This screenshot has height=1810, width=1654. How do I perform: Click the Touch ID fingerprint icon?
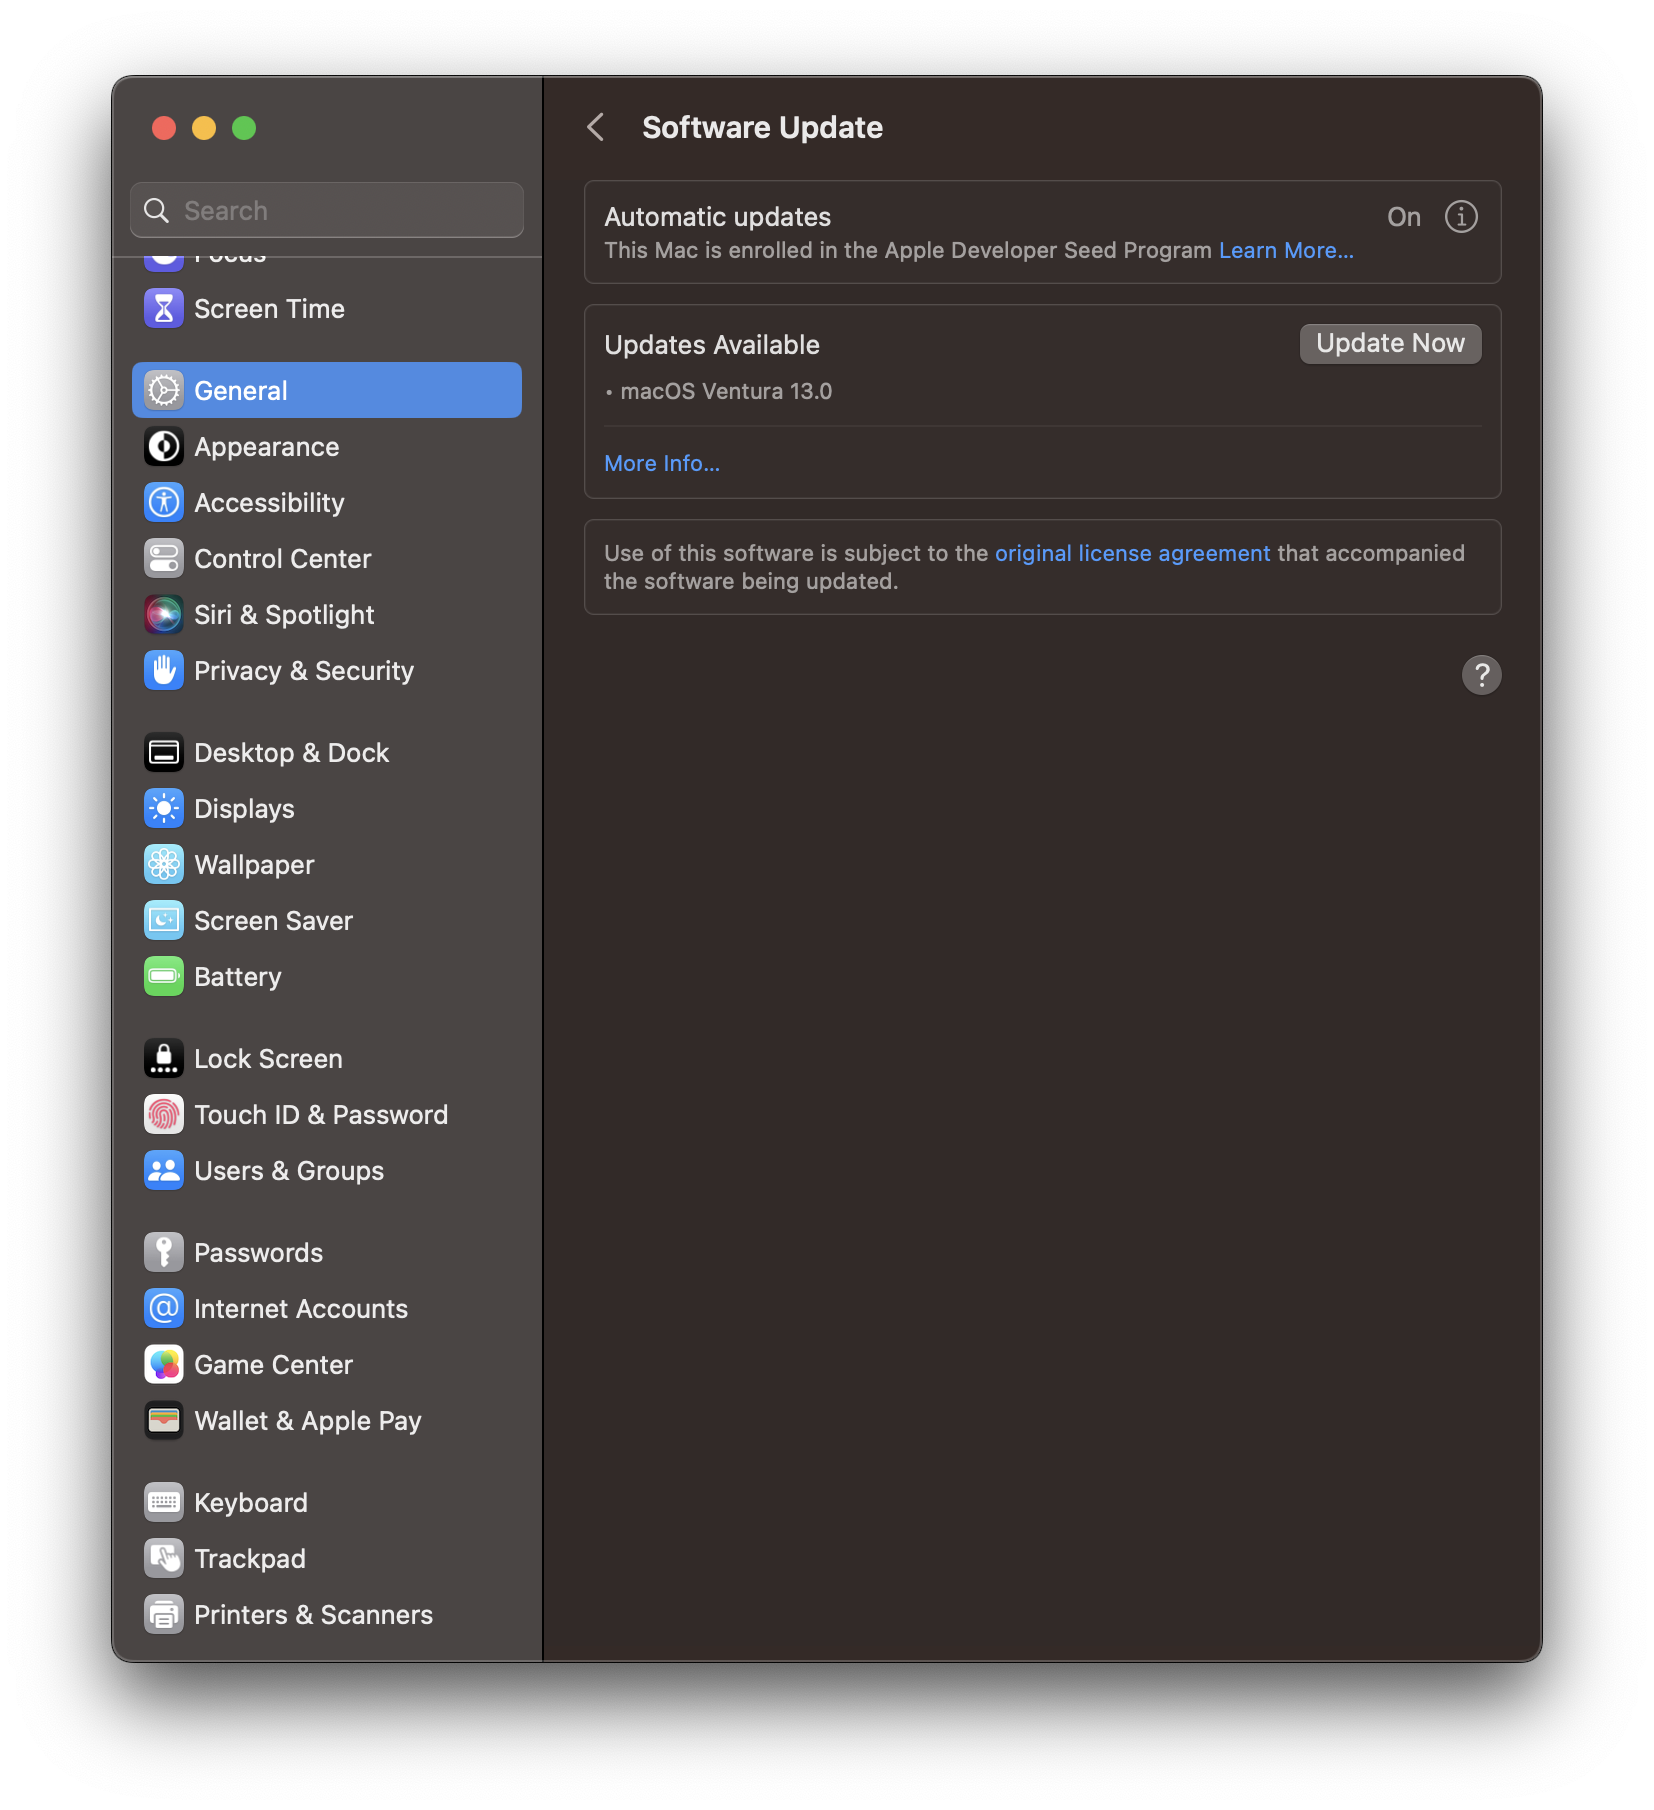pyautogui.click(x=164, y=1115)
